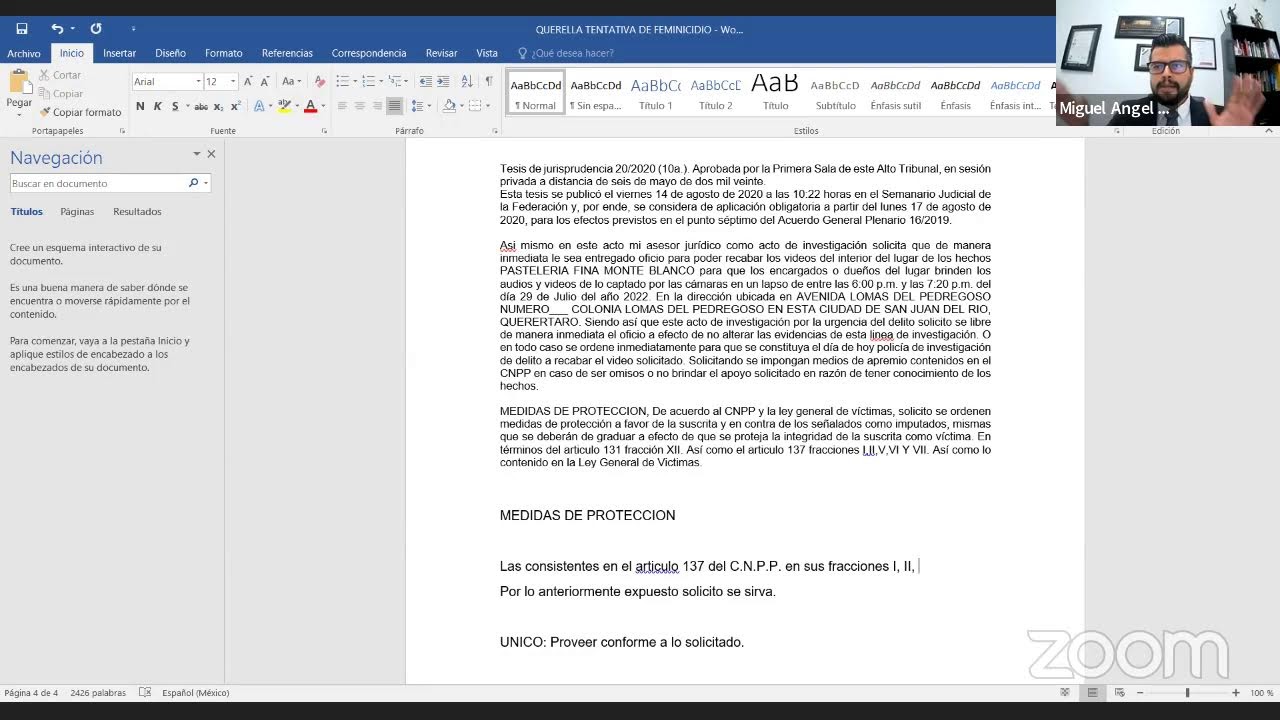
Task: Toggle show paragraph marks (¶)
Action: pos(489,81)
